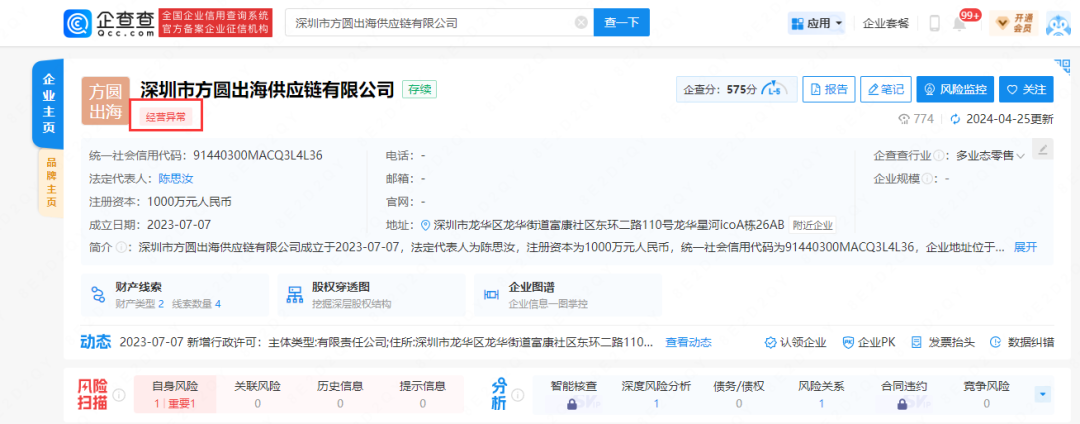Click the refresh icon beside 2024-04-25更新
The image size is (1080, 424).
tap(955, 119)
